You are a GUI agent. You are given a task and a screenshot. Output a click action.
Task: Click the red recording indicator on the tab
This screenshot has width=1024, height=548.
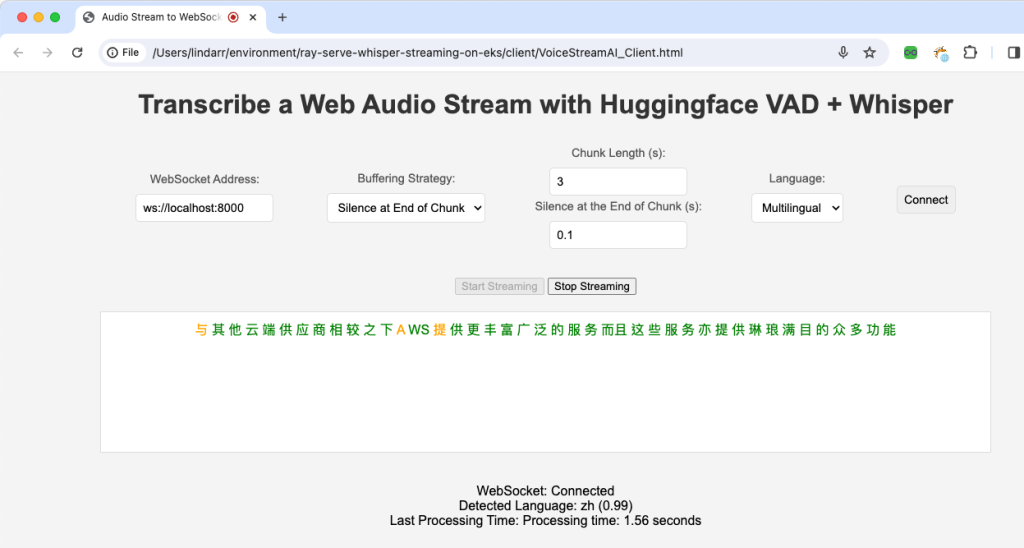click(x=233, y=18)
